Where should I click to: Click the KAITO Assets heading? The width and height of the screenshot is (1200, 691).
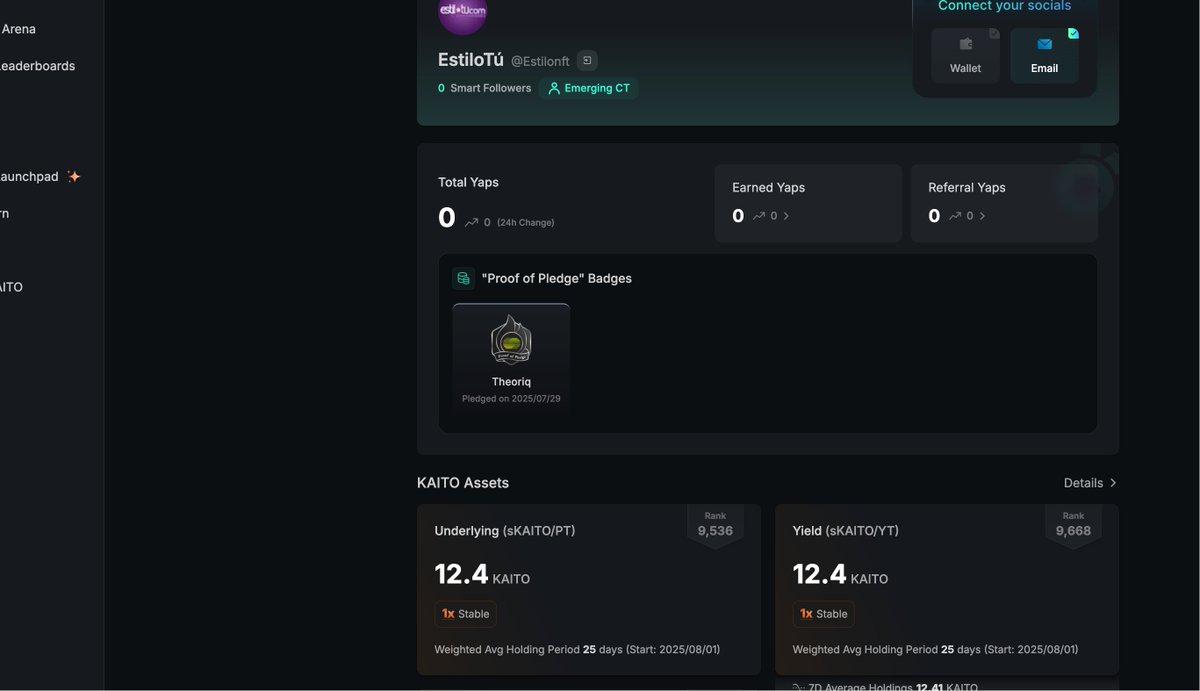coord(463,483)
